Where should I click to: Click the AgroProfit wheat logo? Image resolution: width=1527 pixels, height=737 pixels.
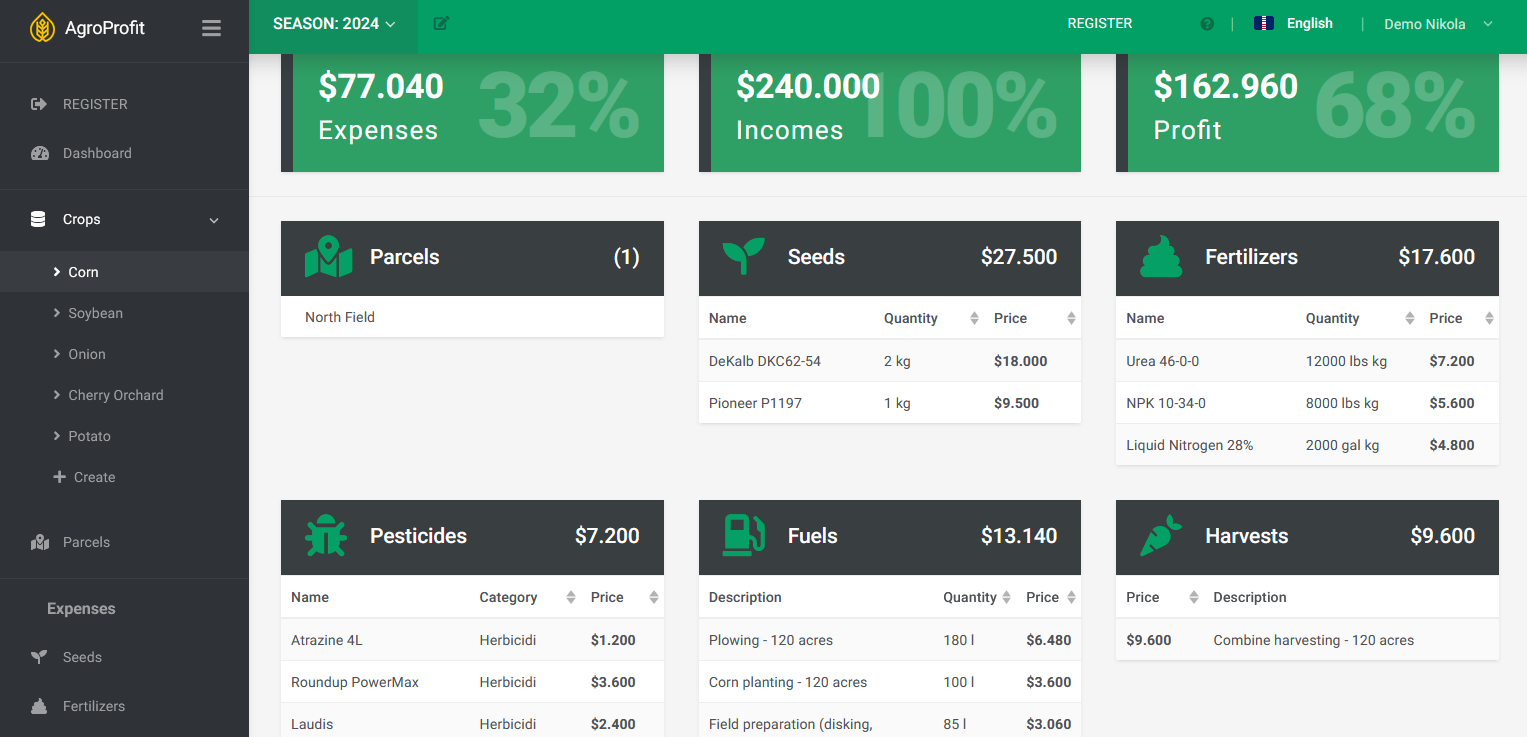42,28
